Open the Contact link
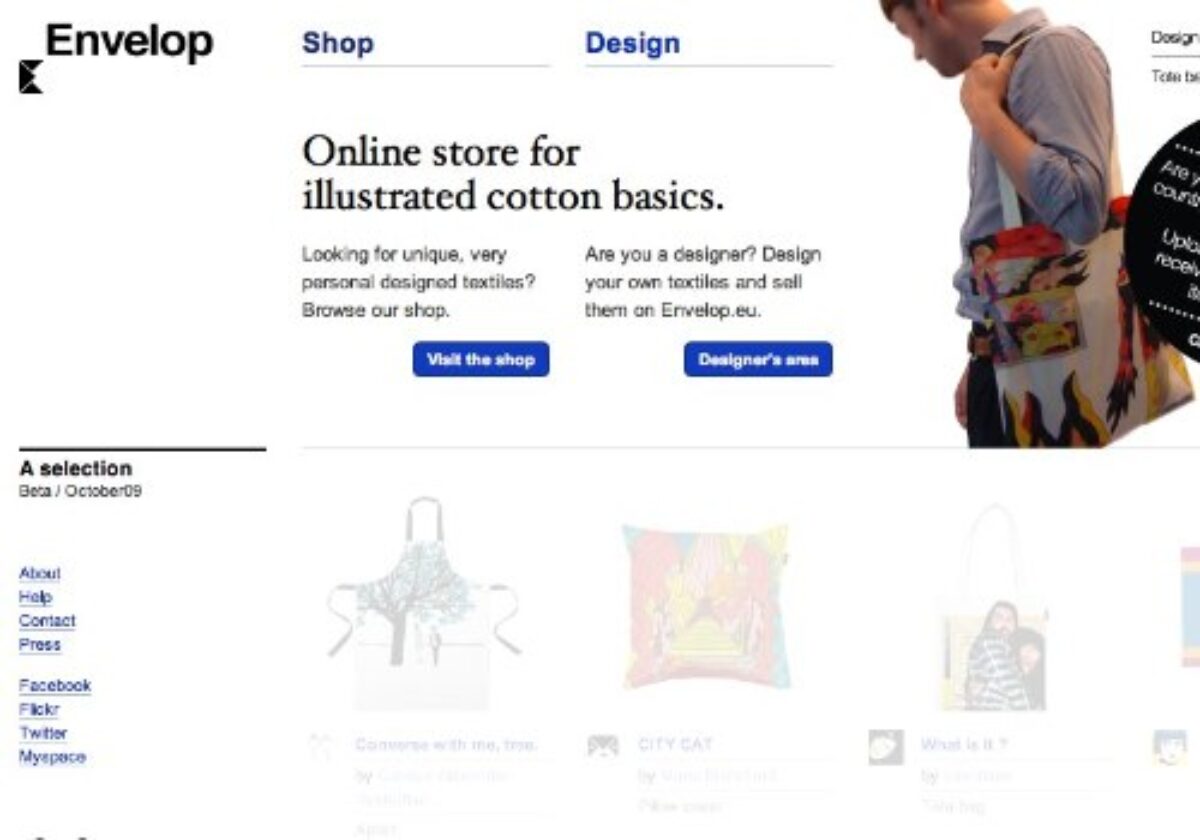Screen dimensions: 1200x840 click(x=47, y=621)
